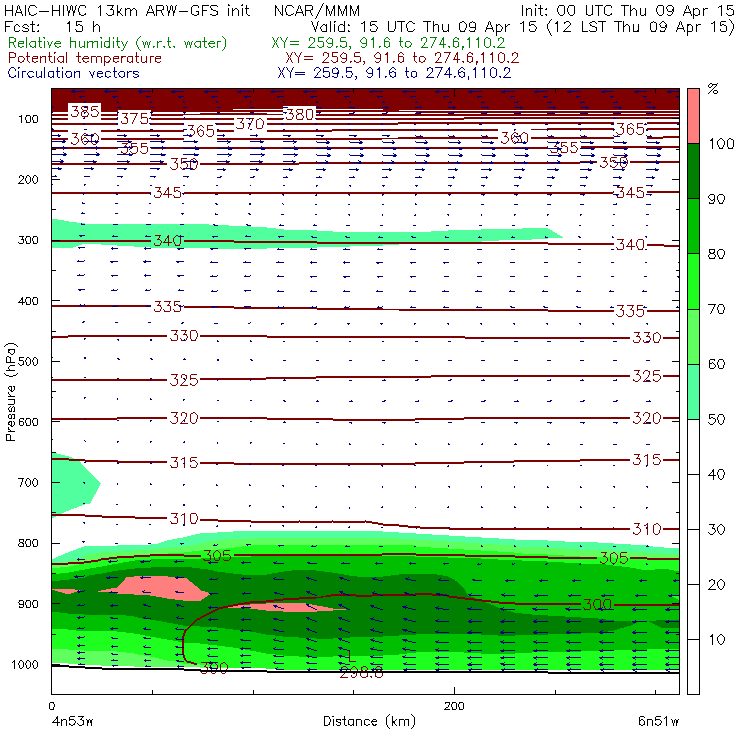Click the green 'Relative humidity (w.r.t. water)' legend
740x740 pixels.
point(118,43)
